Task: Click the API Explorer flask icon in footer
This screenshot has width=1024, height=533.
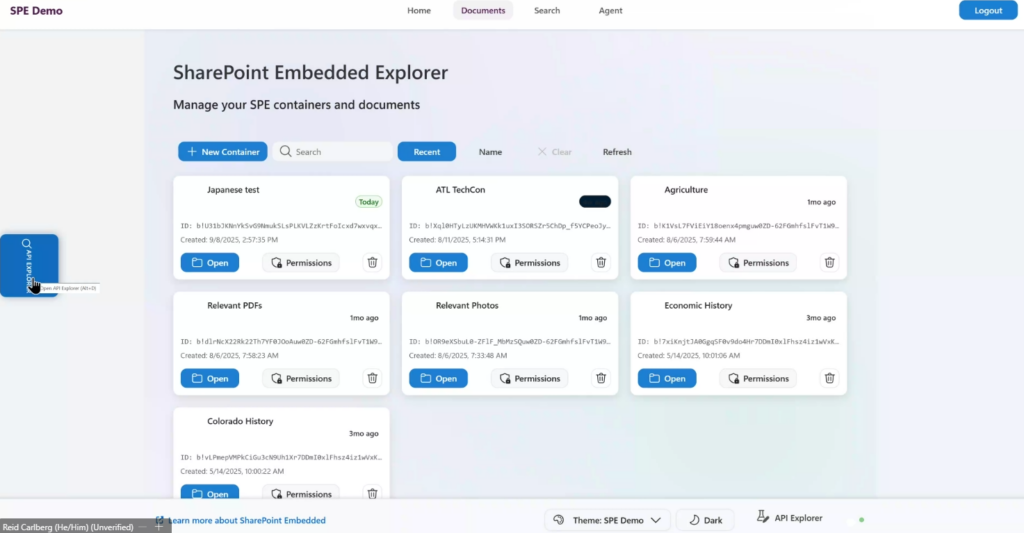Action: (x=762, y=517)
